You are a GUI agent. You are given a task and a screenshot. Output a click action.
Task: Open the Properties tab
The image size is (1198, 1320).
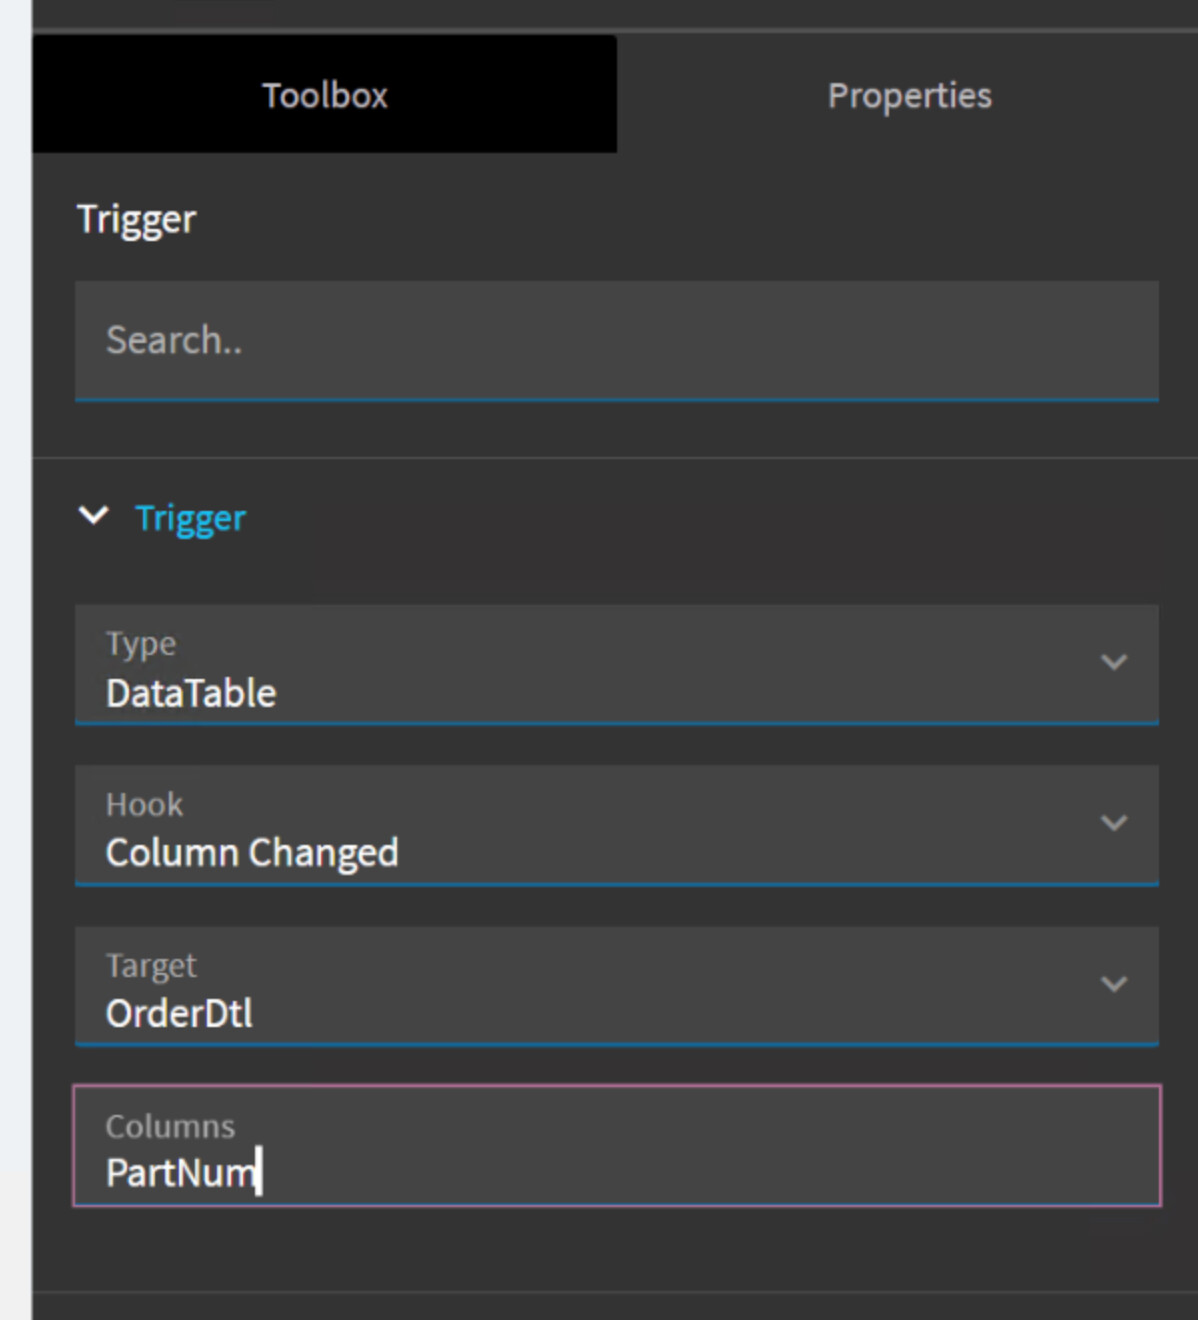pos(909,95)
